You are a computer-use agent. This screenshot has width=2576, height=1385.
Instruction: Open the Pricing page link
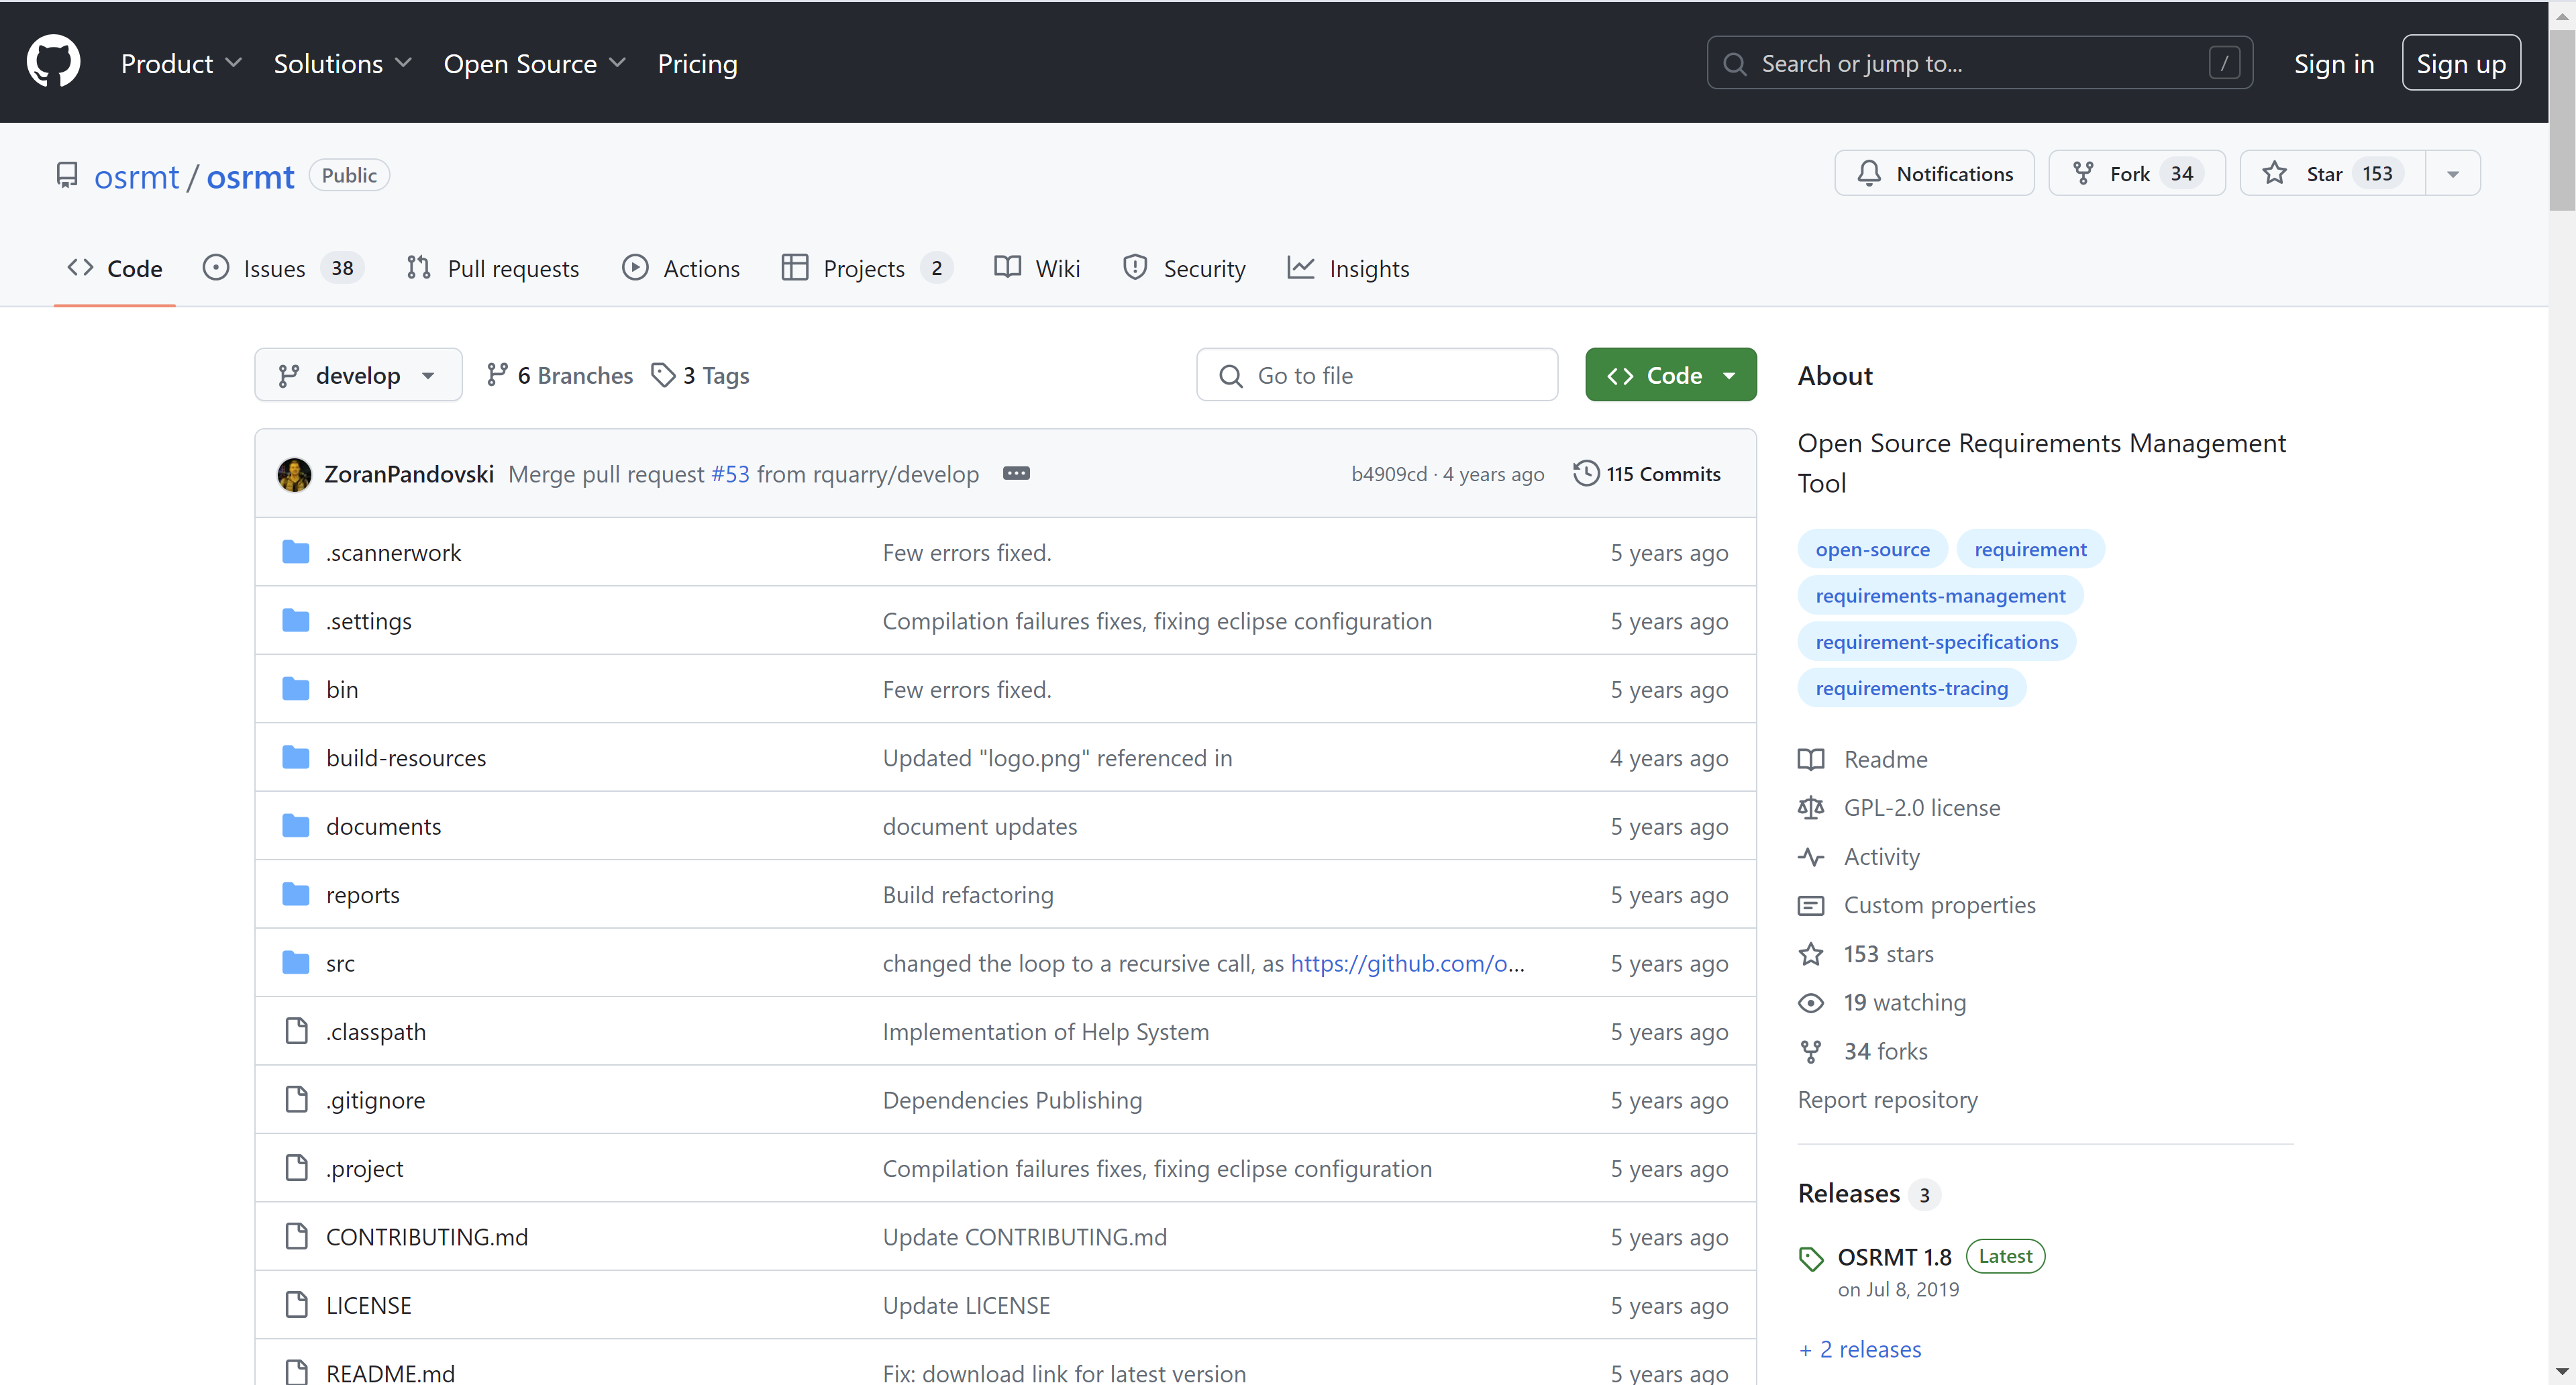[697, 63]
